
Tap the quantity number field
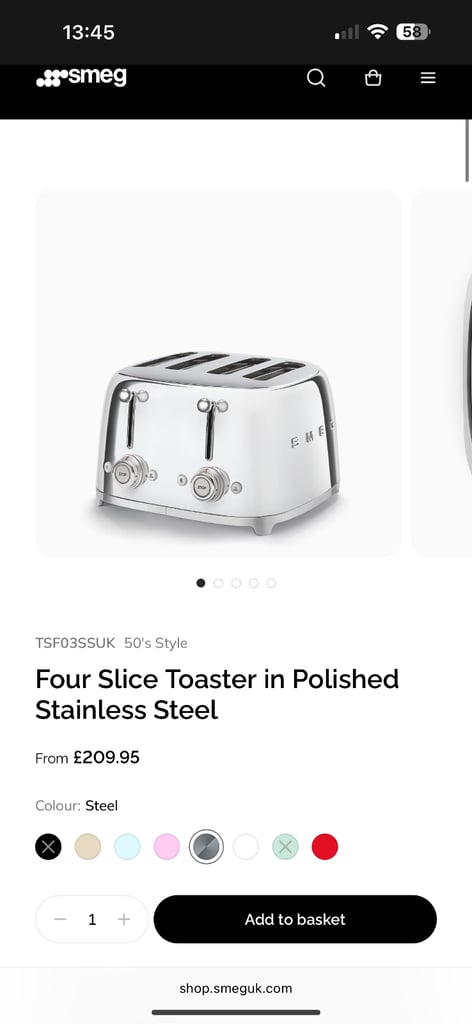coord(92,920)
